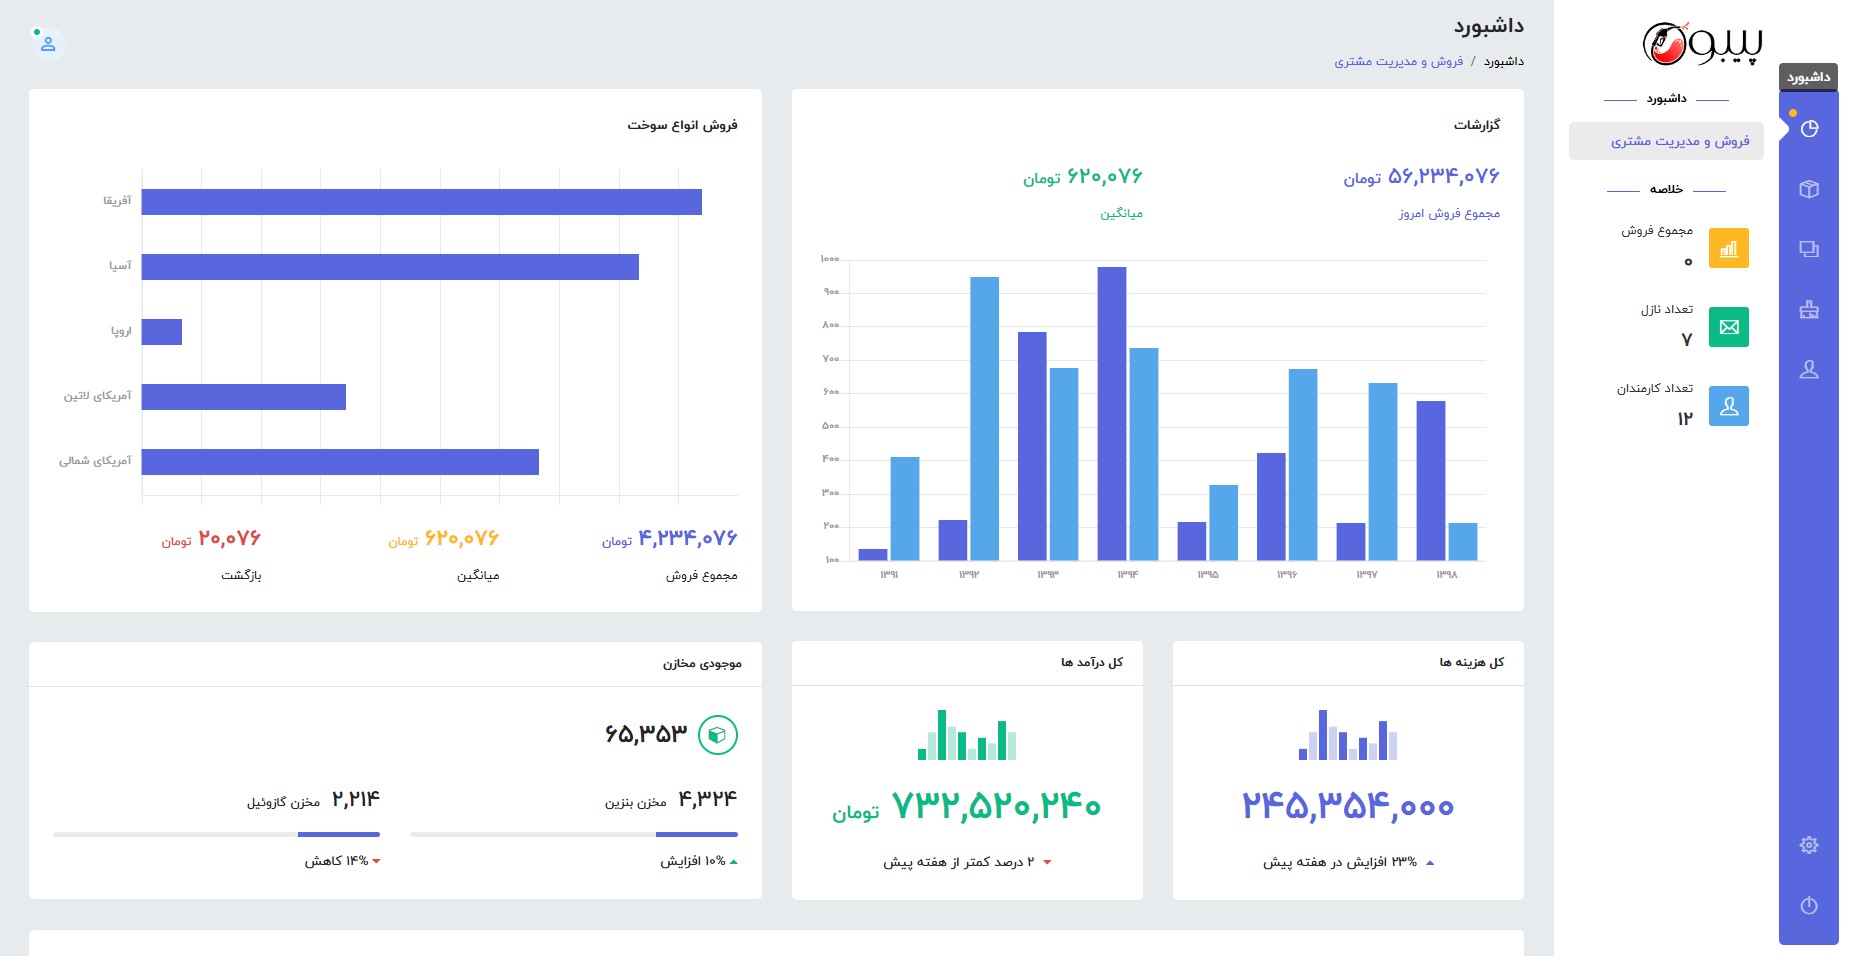Click the مخزن گازوئیل progress bar
Viewport: 1849px width, 956px height.
[x=217, y=834]
